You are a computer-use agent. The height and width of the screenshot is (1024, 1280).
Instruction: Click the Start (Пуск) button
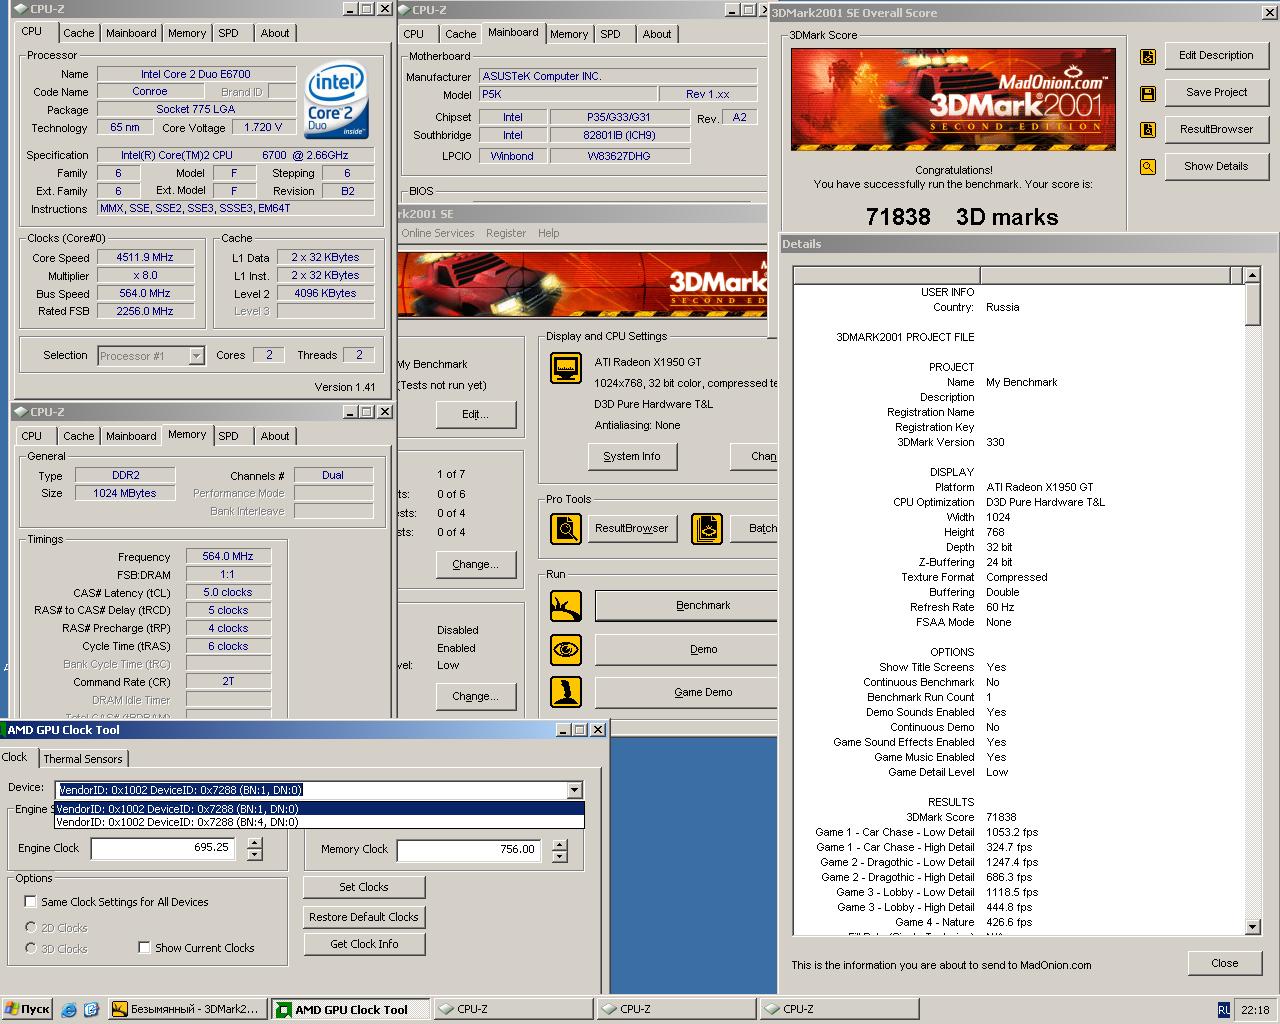[x=27, y=1009]
